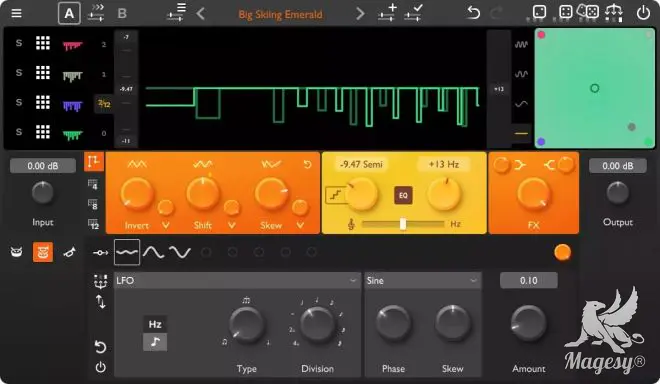Open the Sine waveform dropdown

pos(423,280)
